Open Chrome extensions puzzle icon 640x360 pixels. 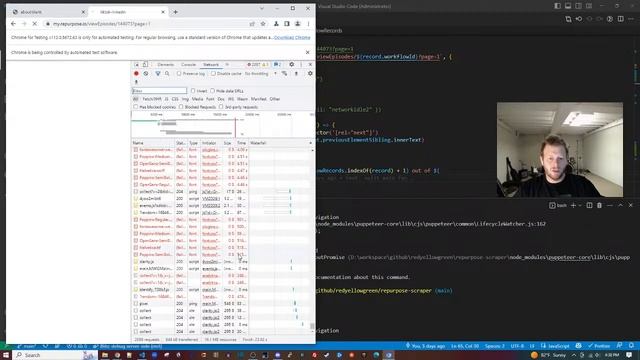276,24
